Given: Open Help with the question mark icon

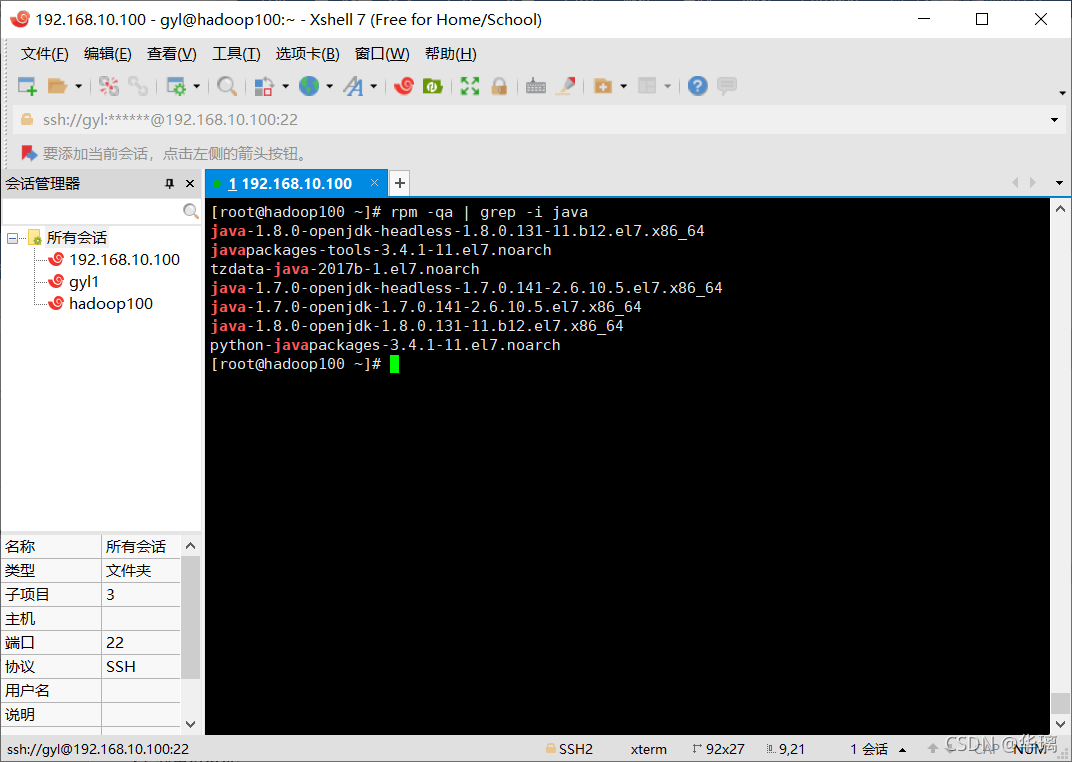Looking at the screenshot, I should coord(697,86).
